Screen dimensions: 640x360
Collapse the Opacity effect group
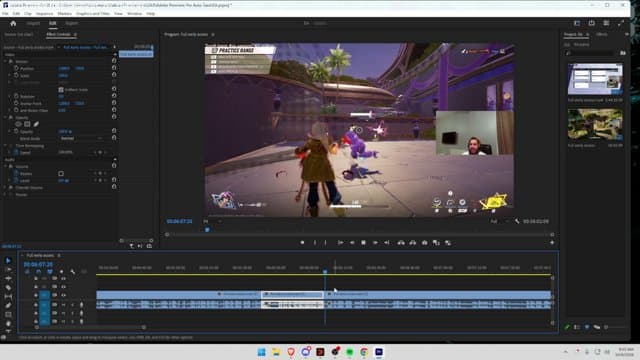click(x=5, y=117)
